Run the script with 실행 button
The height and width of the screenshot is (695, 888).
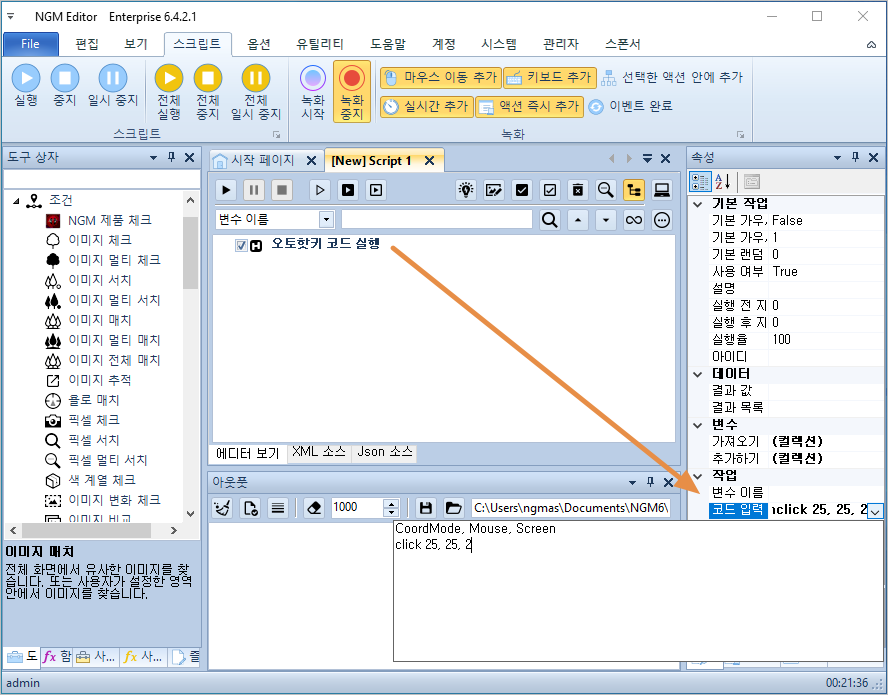(26, 86)
